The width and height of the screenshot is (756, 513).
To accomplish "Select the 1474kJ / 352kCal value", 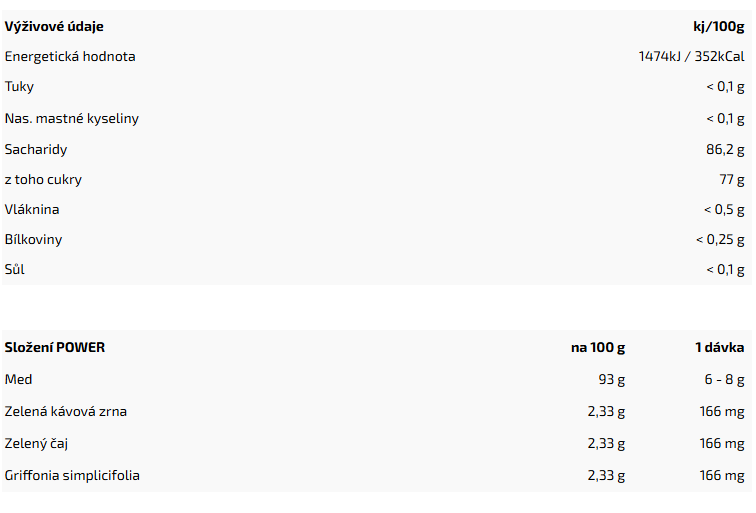I will [691, 56].
